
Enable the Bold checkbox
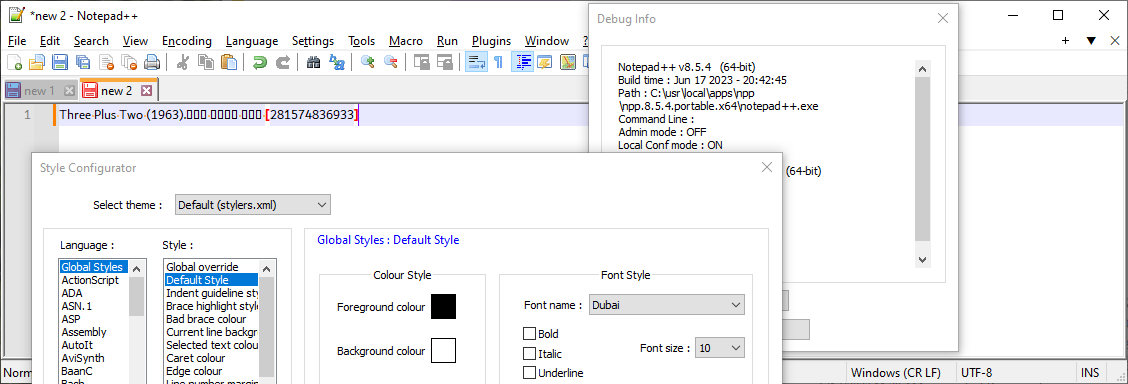[529, 334]
